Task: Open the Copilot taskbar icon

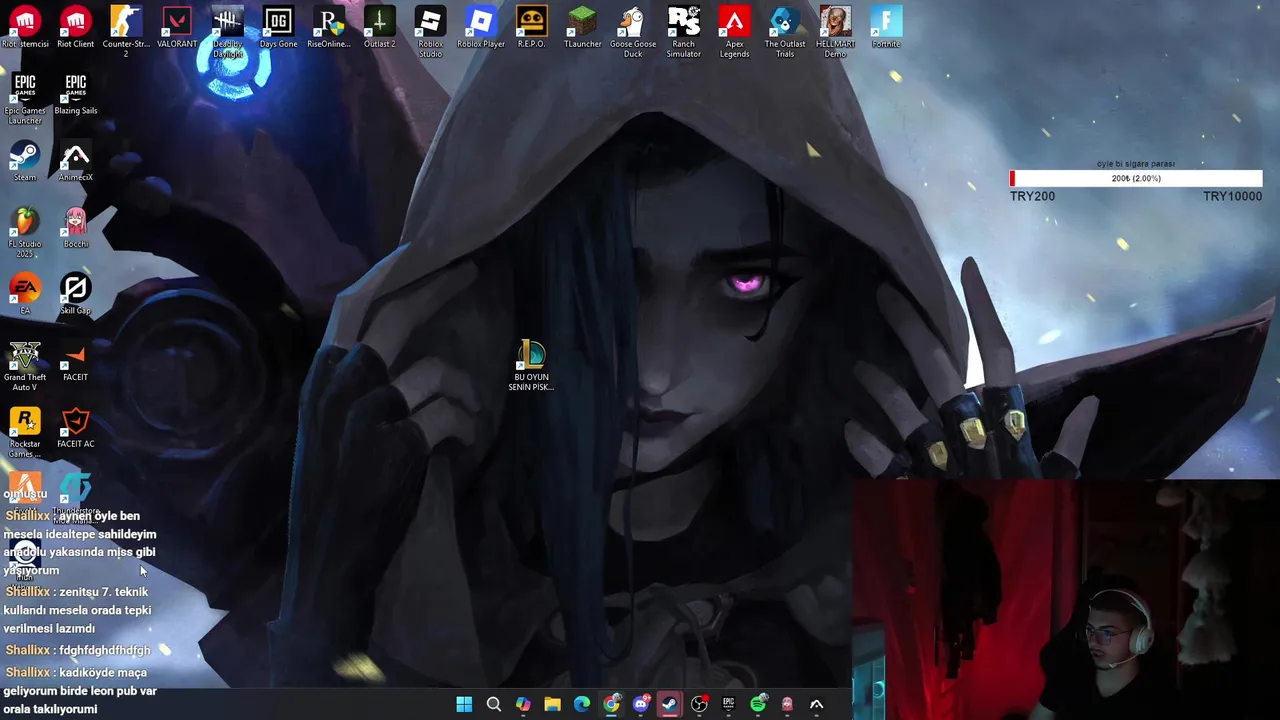Action: click(x=523, y=704)
